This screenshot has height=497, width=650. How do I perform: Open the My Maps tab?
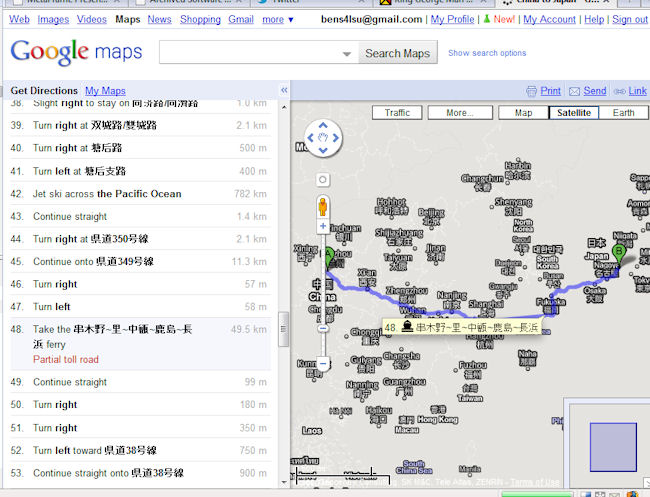105,91
